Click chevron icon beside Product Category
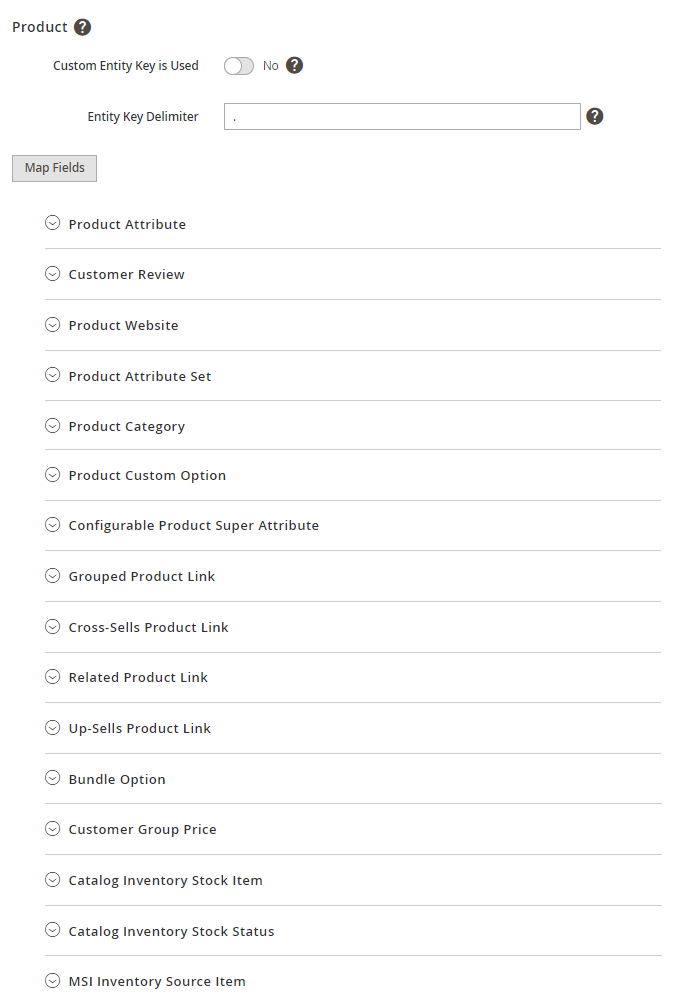The image size is (685, 1000). click(53, 425)
